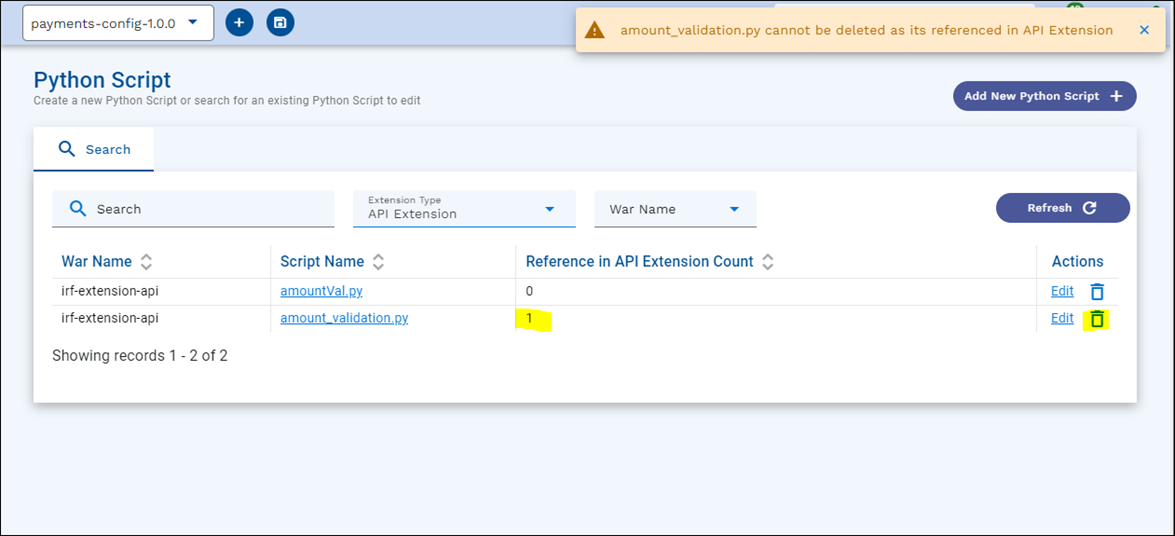Click trash icon for amount_validation.py row
1175x536 pixels.
click(1097, 319)
